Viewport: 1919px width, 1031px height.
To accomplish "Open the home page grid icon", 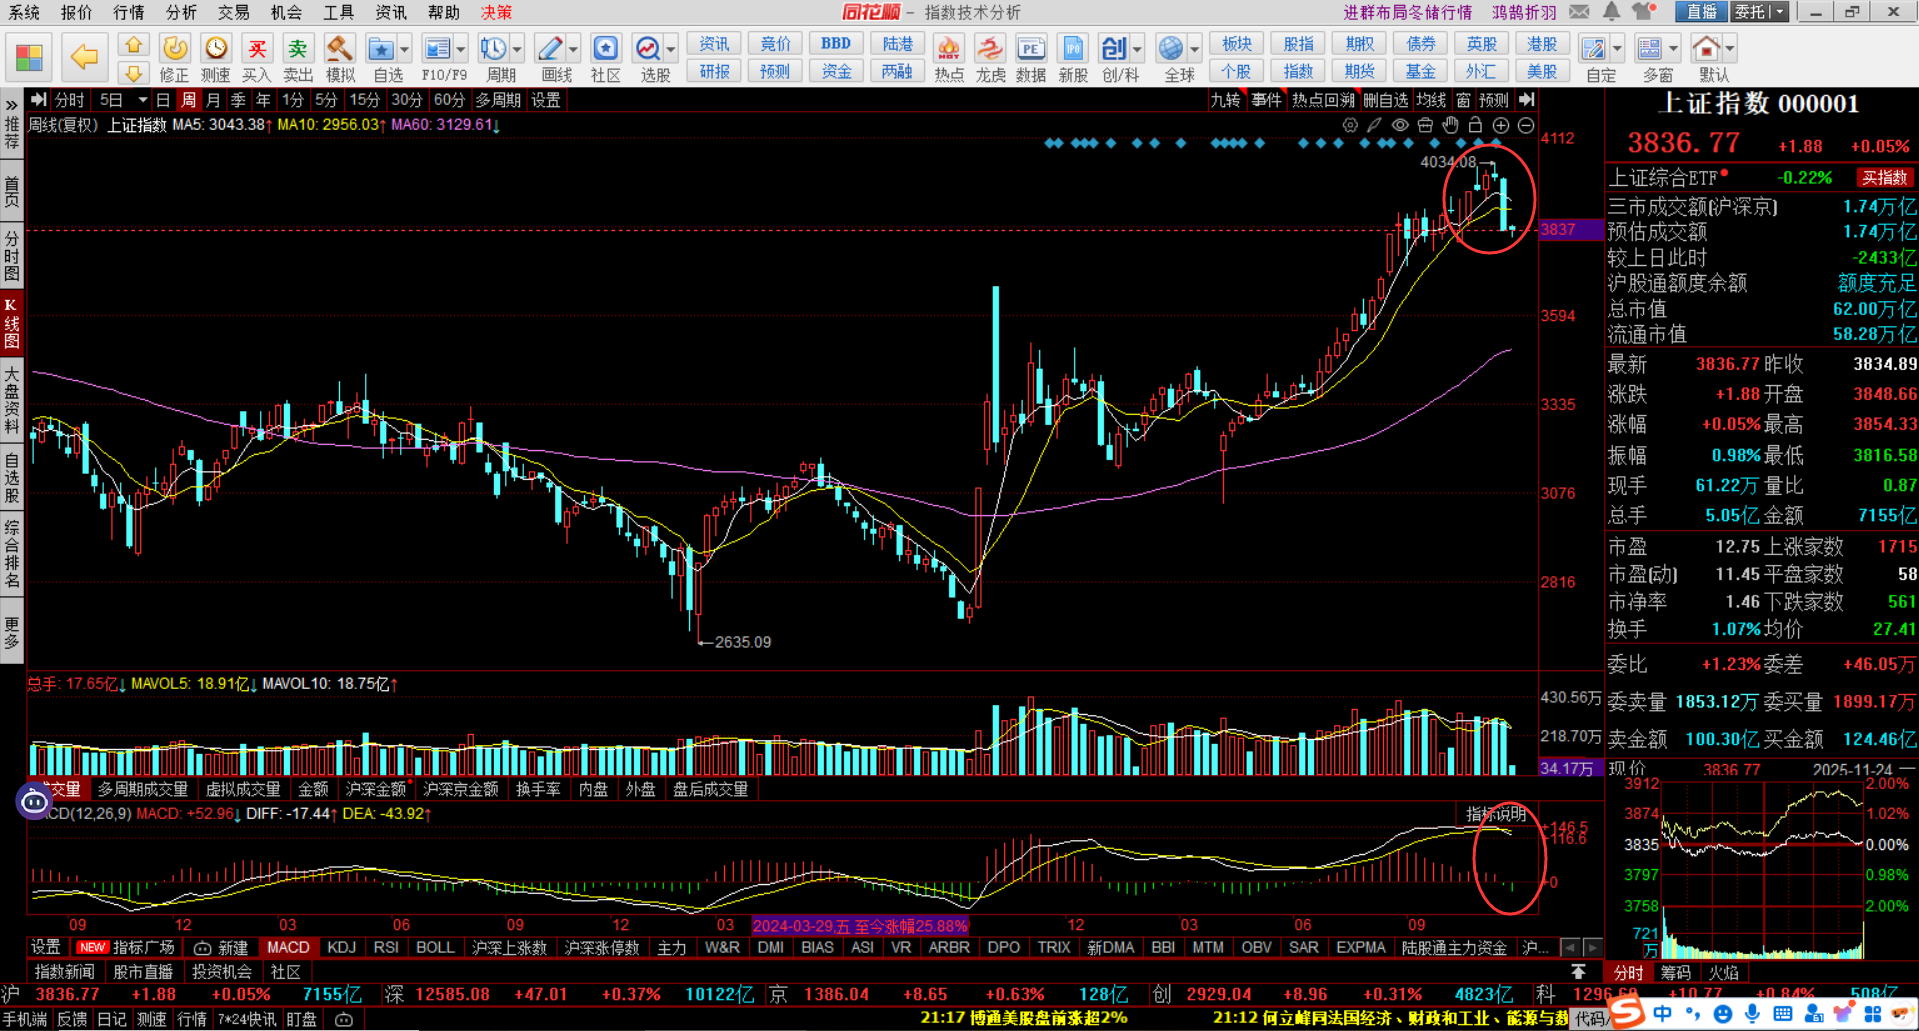I will [29, 56].
